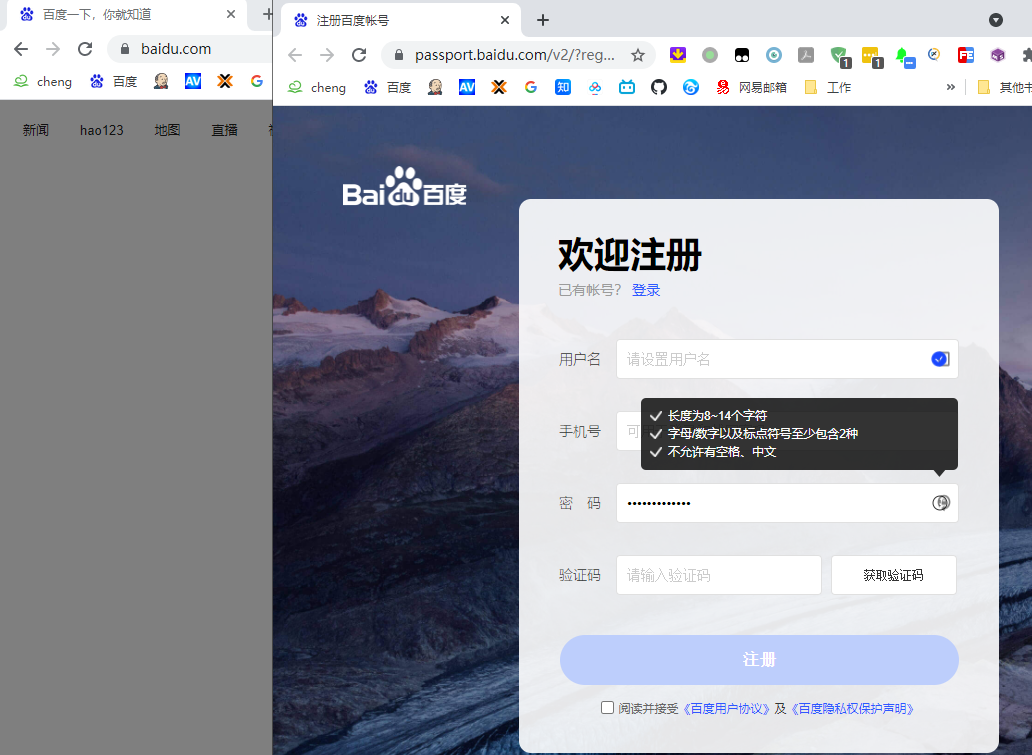
Task: Open the purple download extension icon
Action: 678,55
